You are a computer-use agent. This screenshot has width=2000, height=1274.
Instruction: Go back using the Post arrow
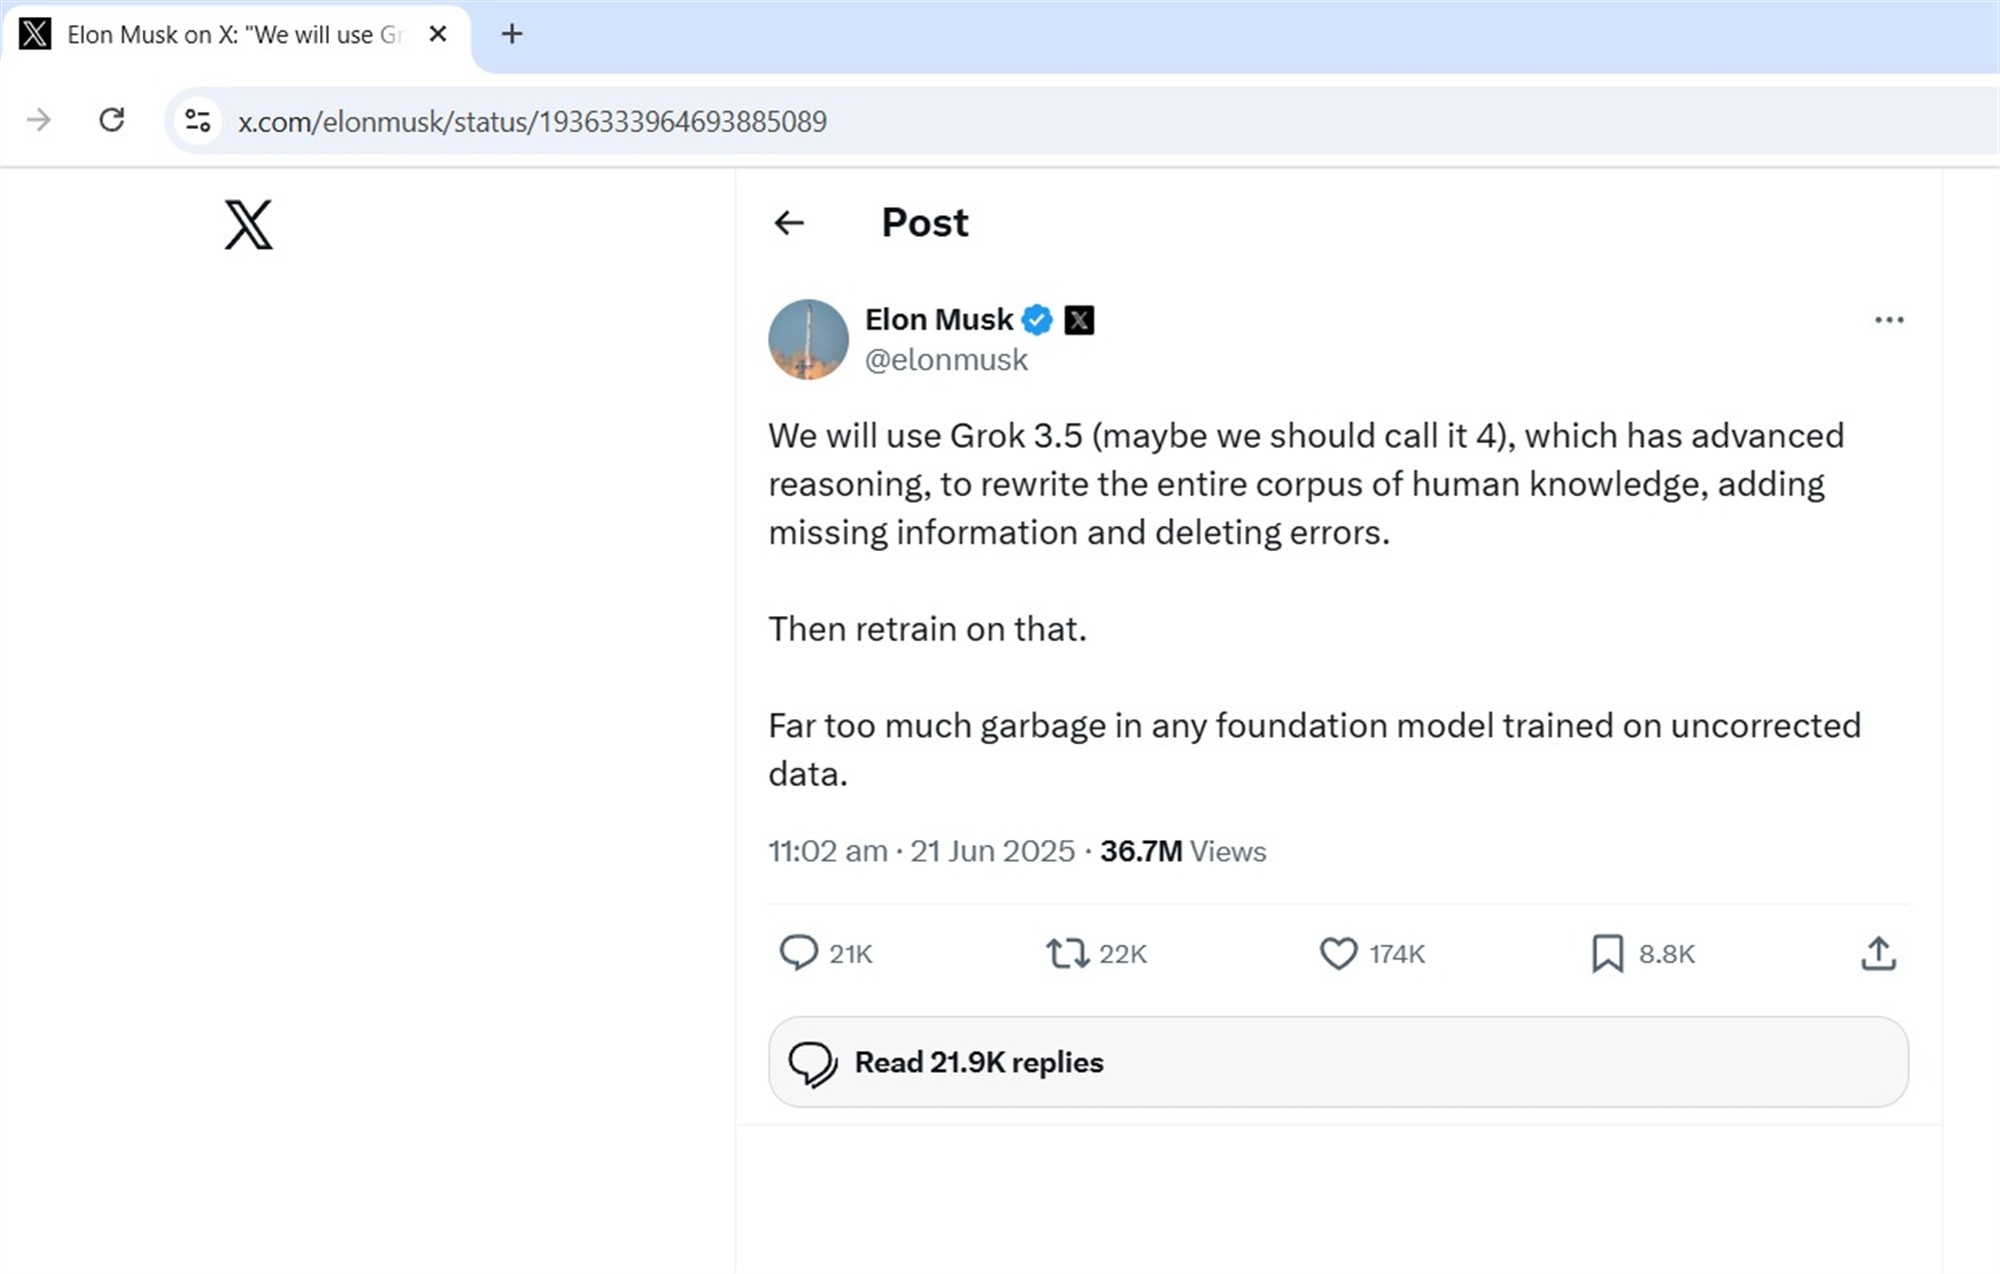789,223
